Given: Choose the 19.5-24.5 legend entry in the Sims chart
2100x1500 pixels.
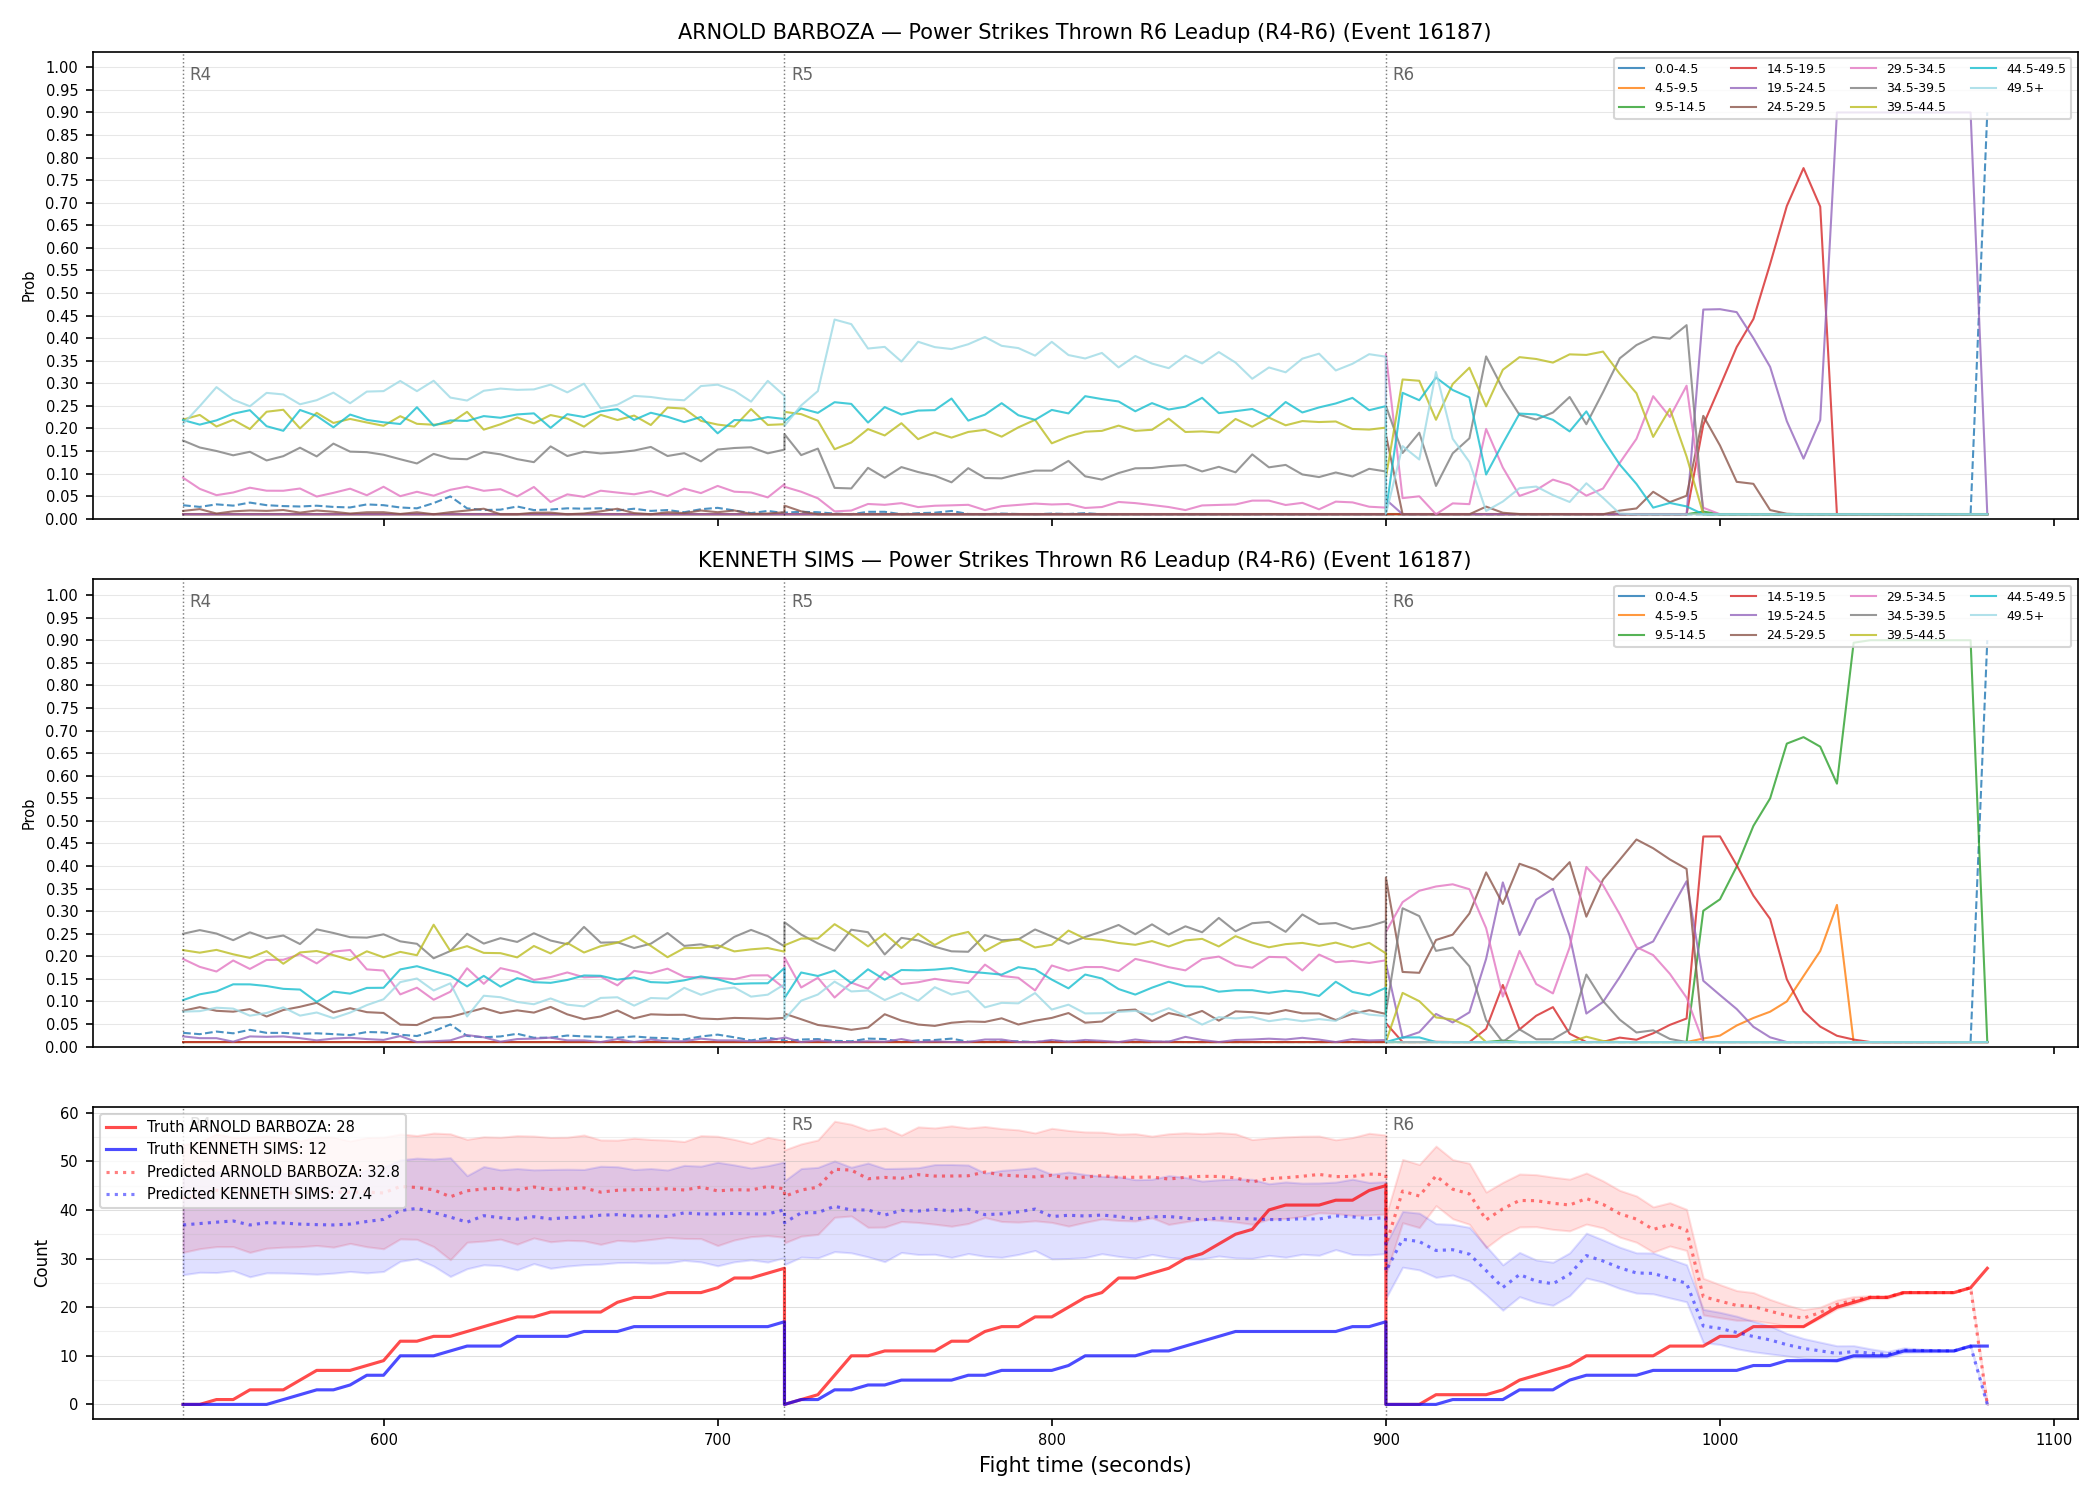Looking at the screenshot, I should click(1778, 616).
